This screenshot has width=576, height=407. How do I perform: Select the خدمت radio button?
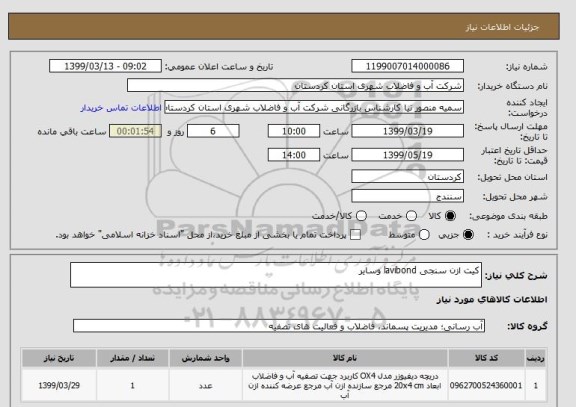pos(411,216)
